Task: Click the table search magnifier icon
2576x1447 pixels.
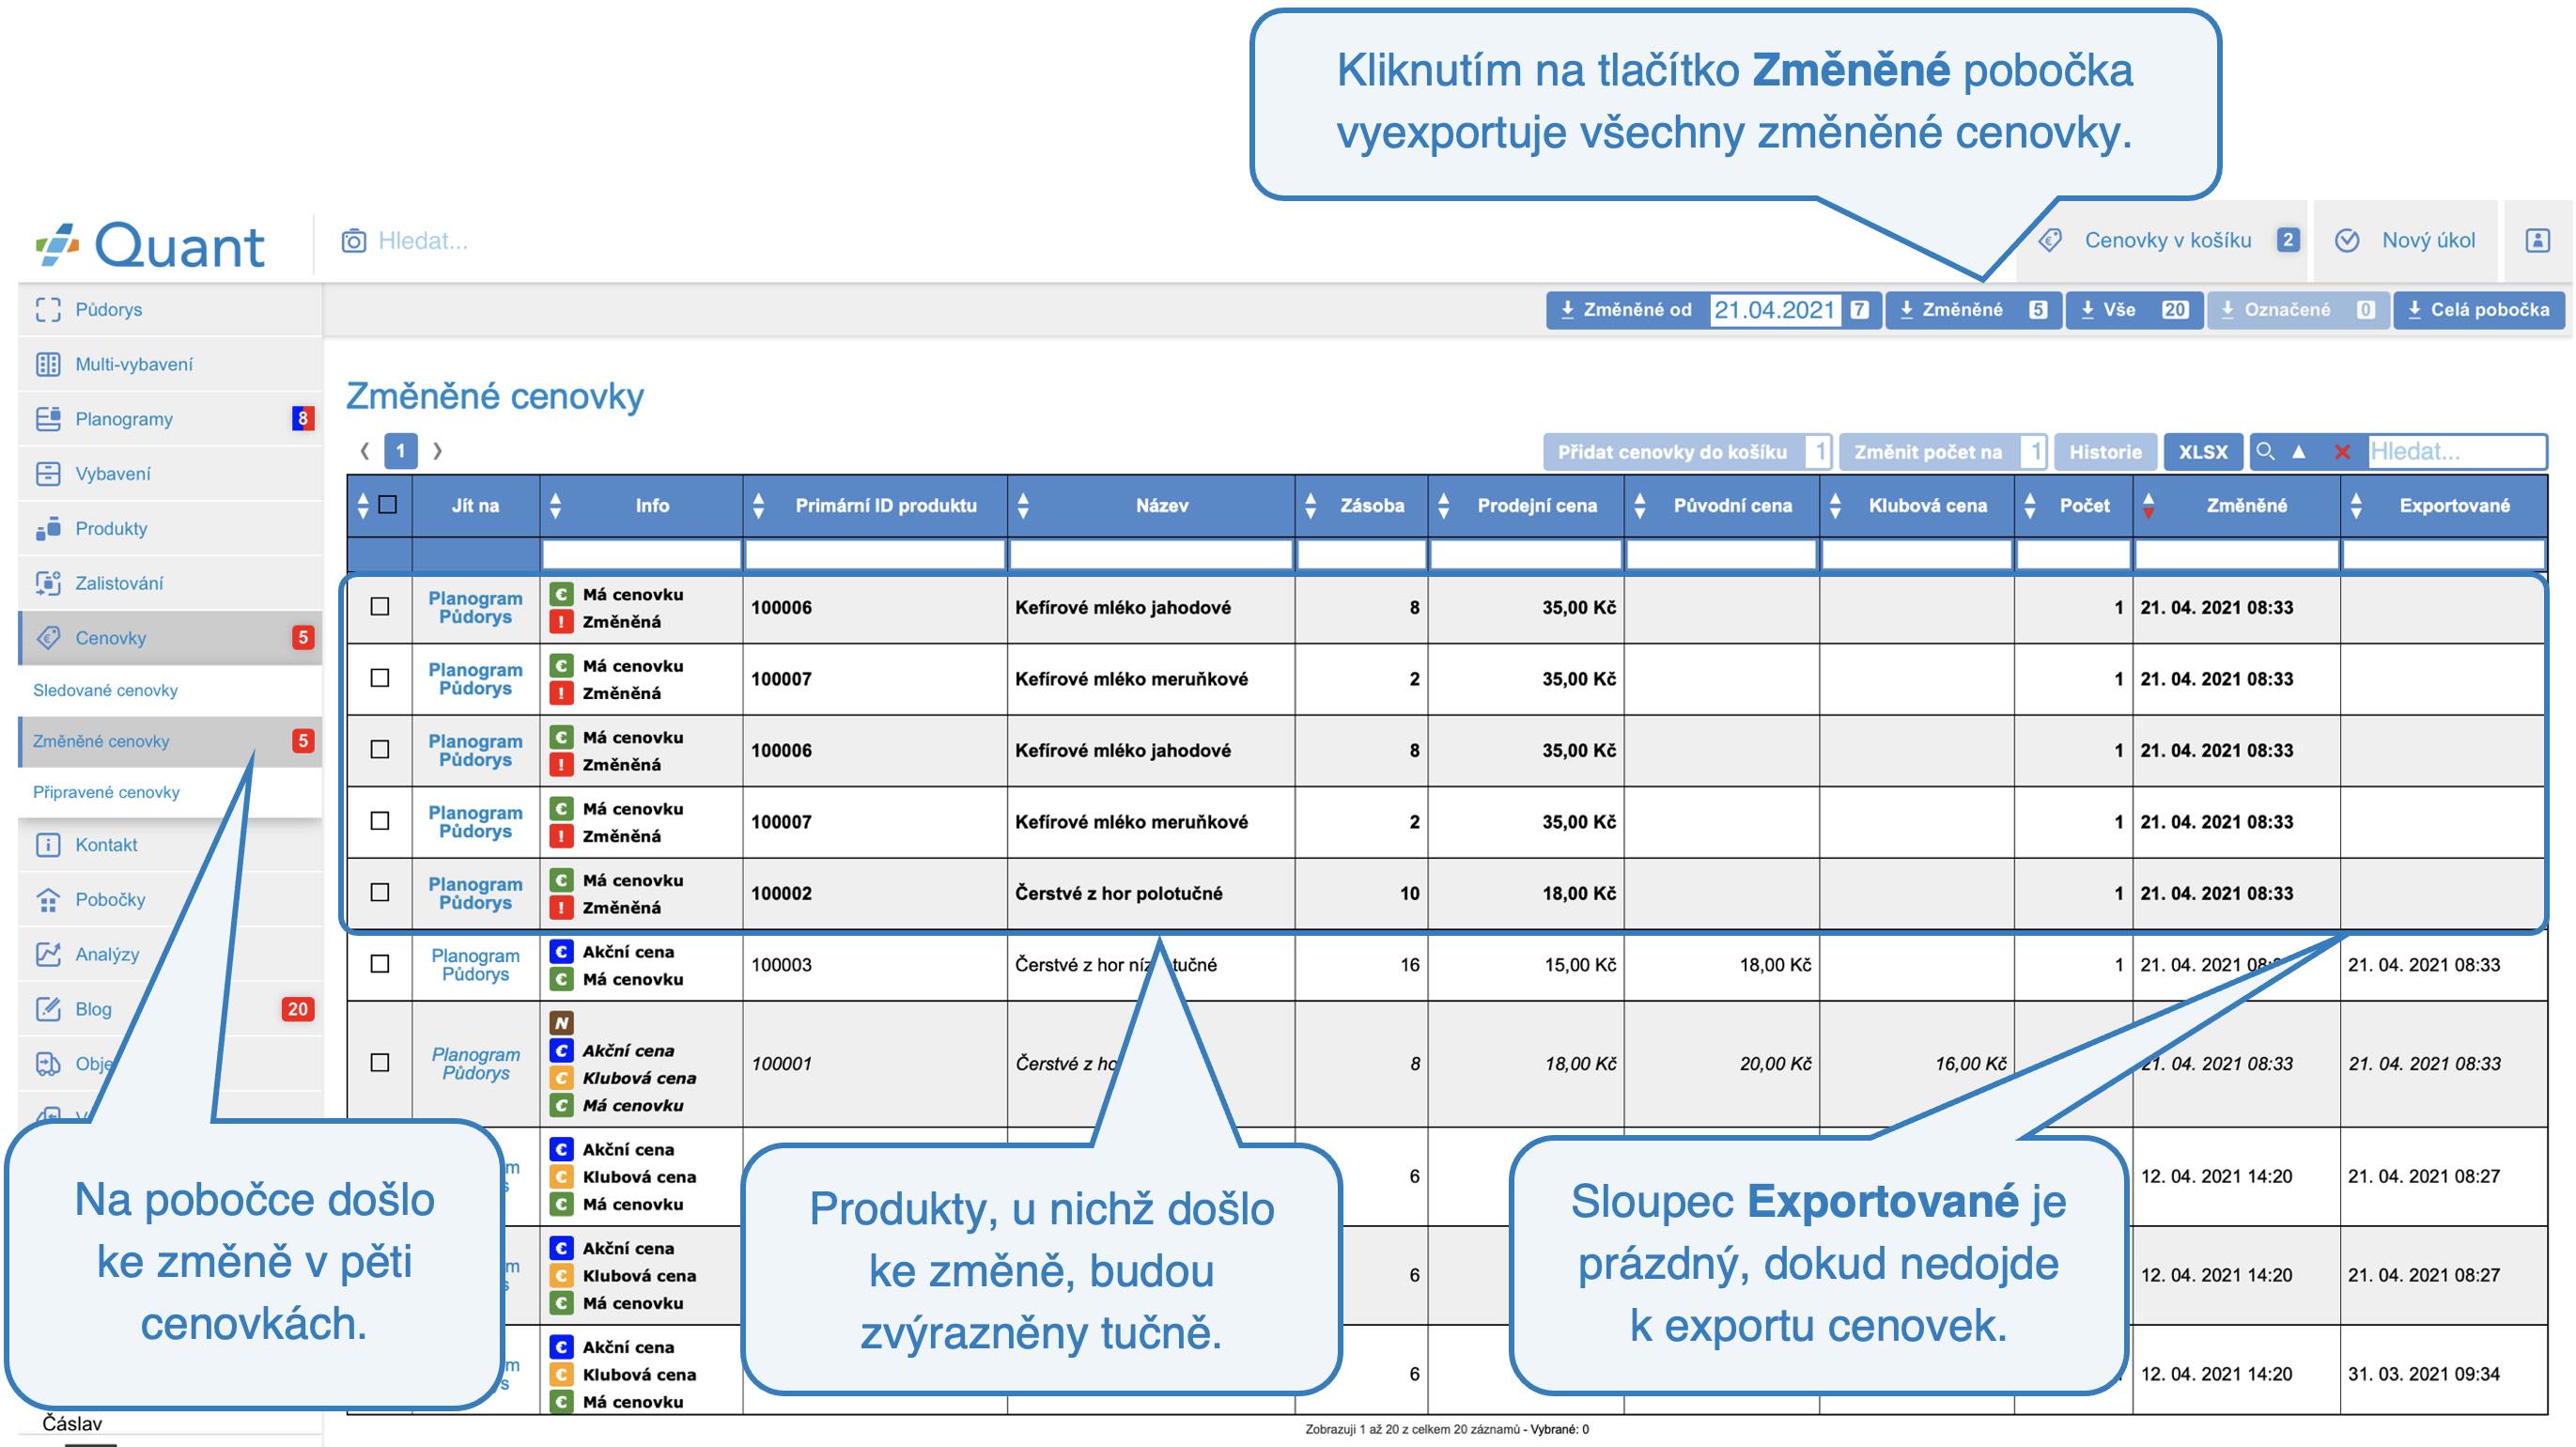Action: point(2266,451)
